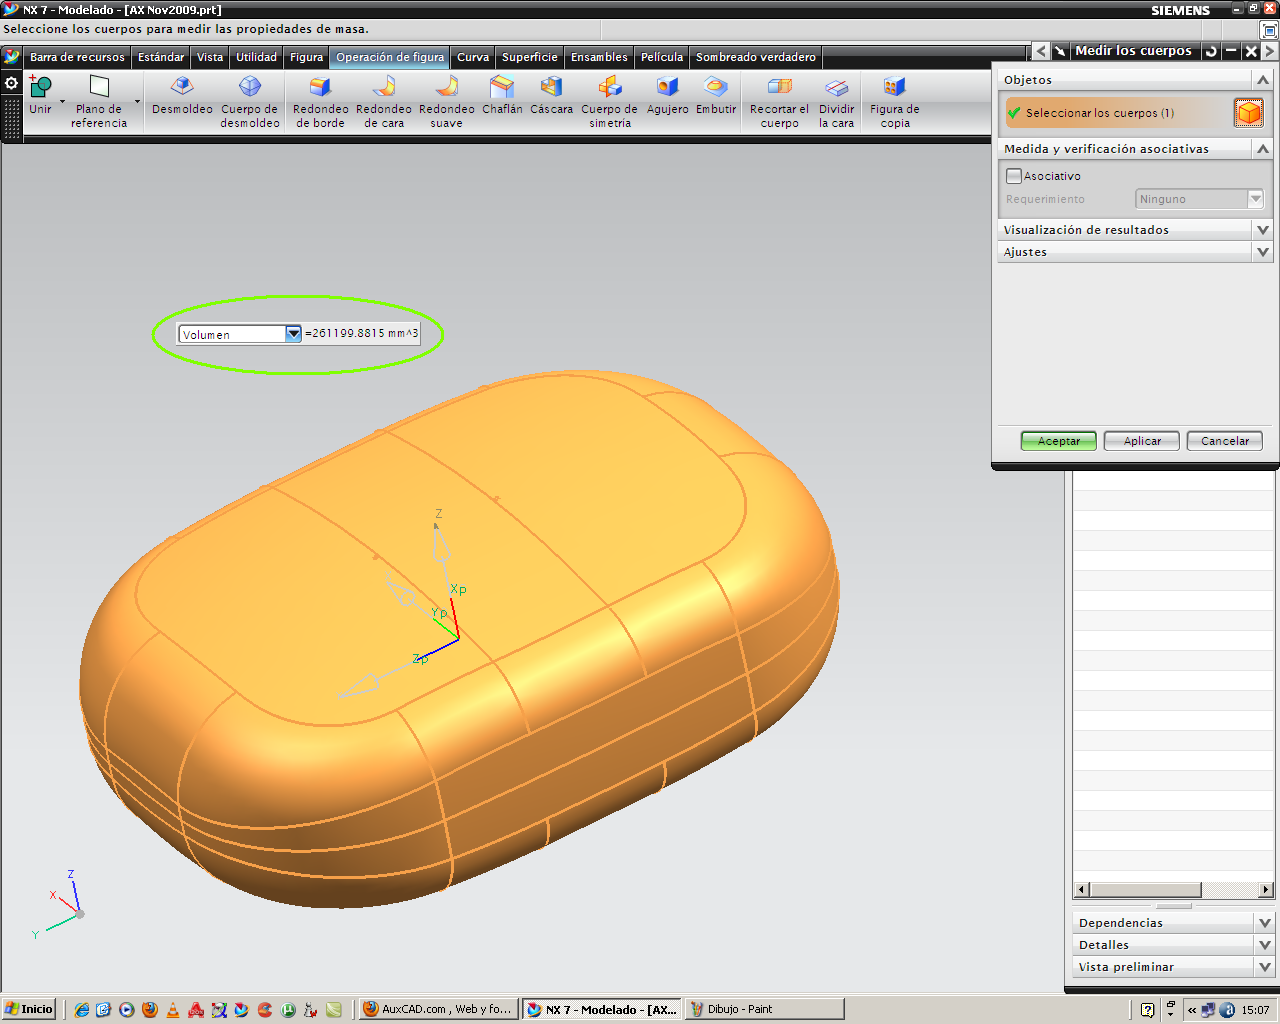Click the Aplicar button
The width and height of the screenshot is (1280, 1024).
[1142, 441]
